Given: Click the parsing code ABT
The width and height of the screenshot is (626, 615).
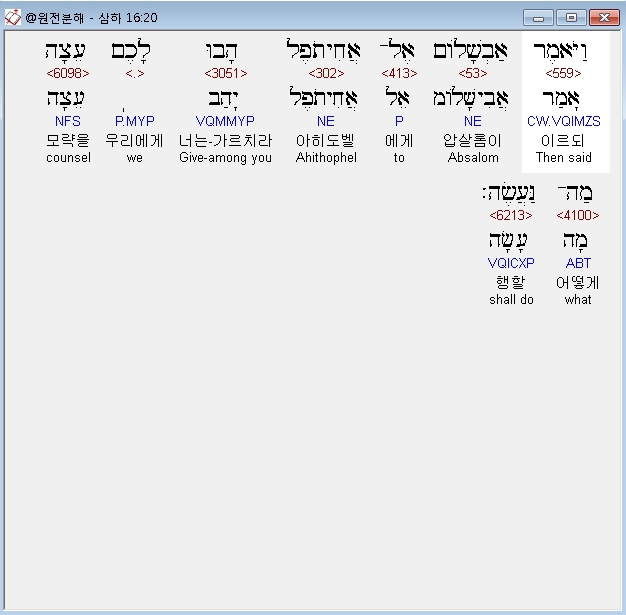Looking at the screenshot, I should (578, 263).
